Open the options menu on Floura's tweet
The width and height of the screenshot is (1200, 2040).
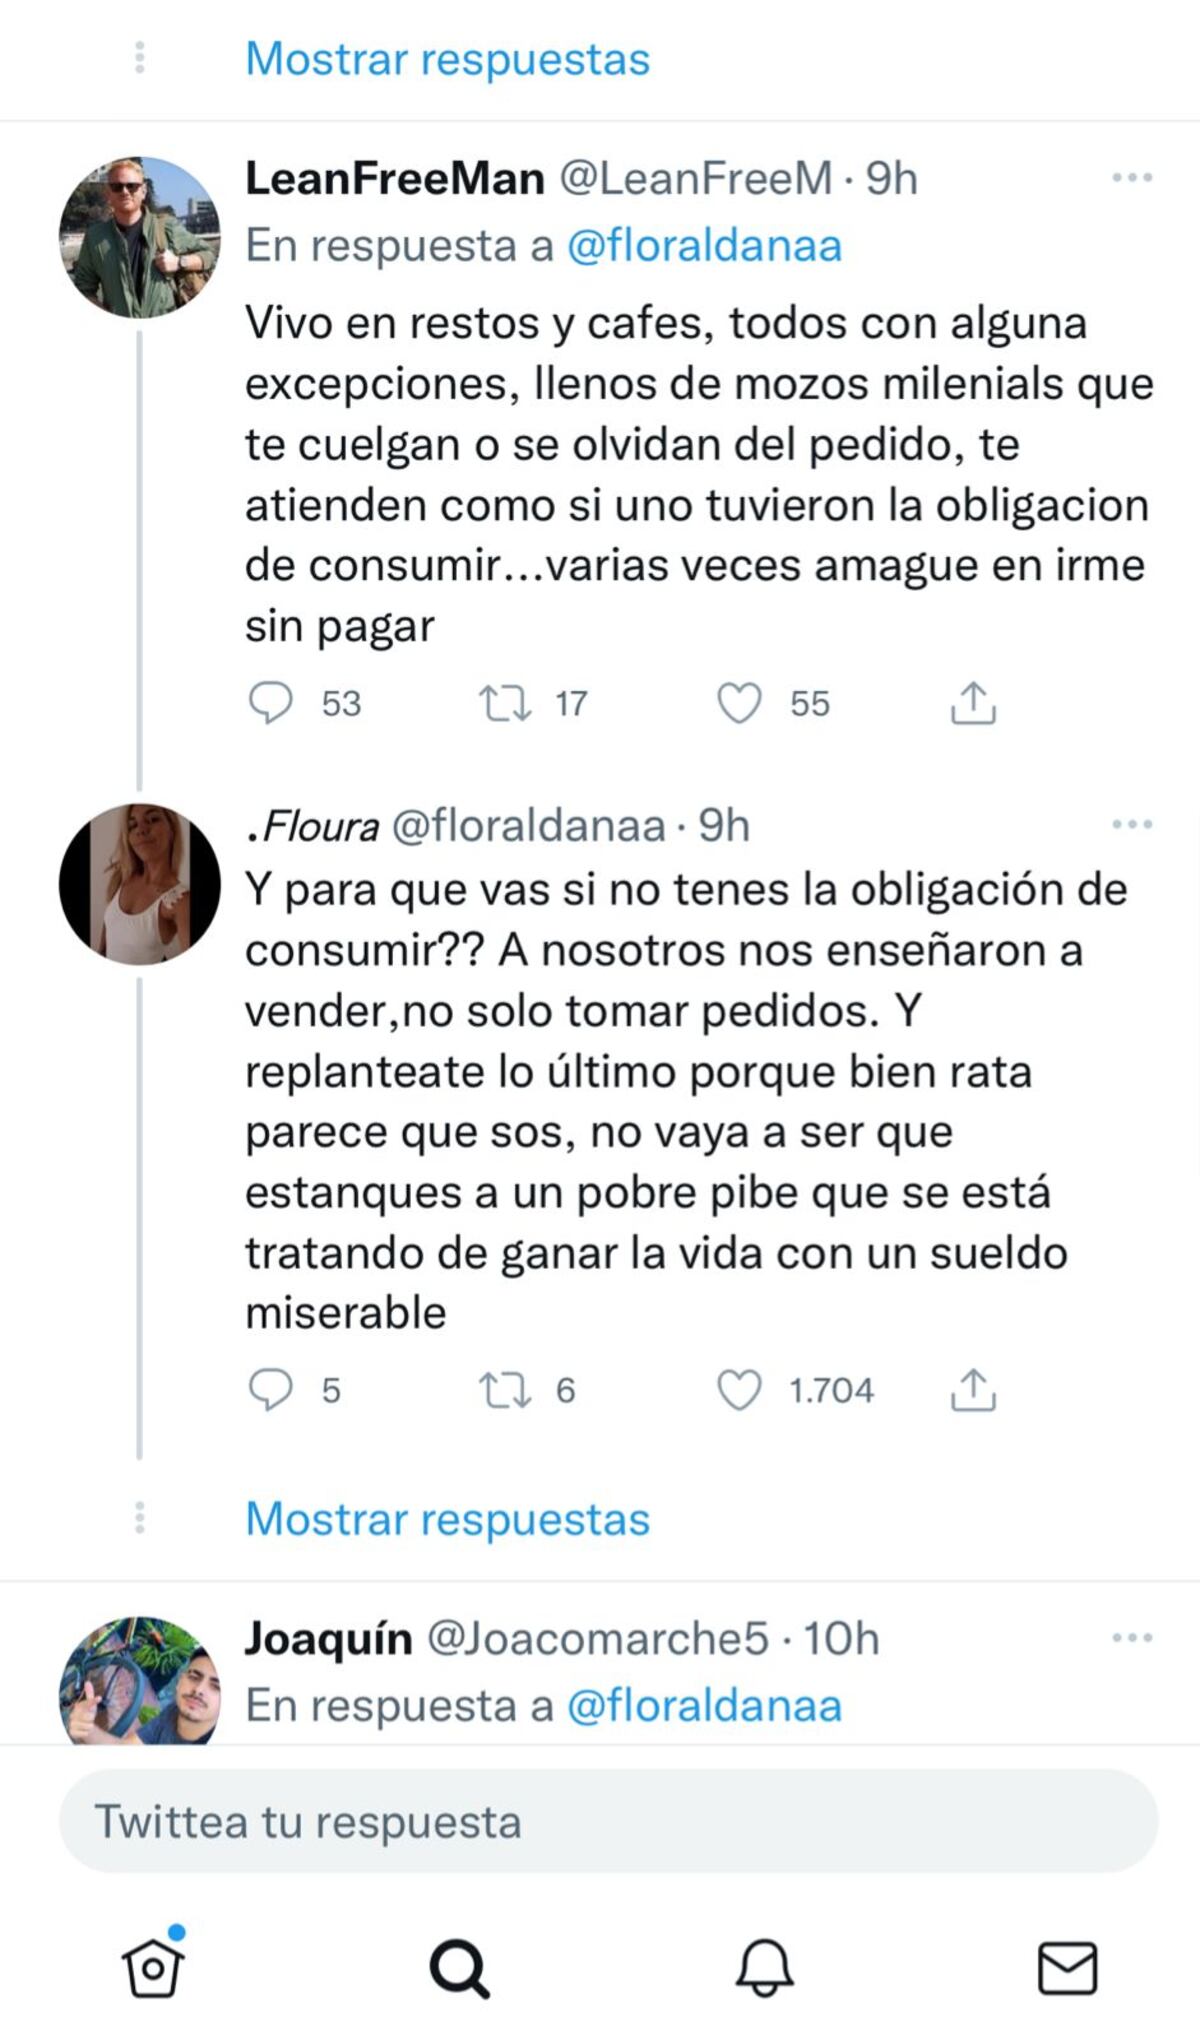(1134, 824)
